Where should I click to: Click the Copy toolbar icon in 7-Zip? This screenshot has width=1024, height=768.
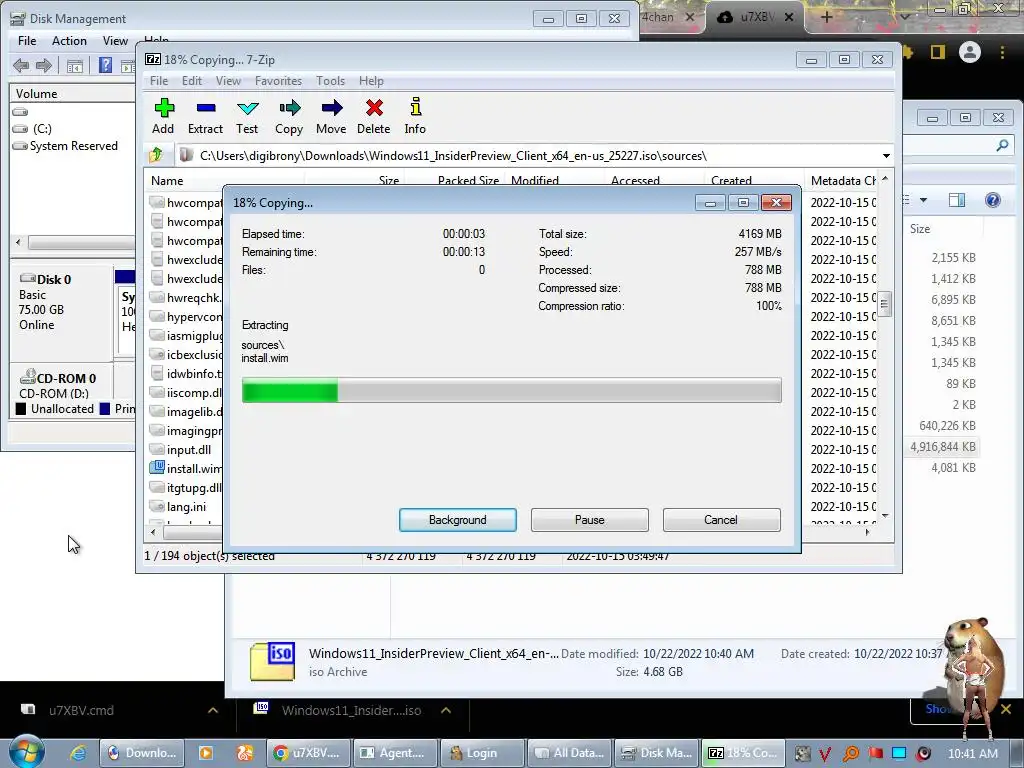[289, 108]
